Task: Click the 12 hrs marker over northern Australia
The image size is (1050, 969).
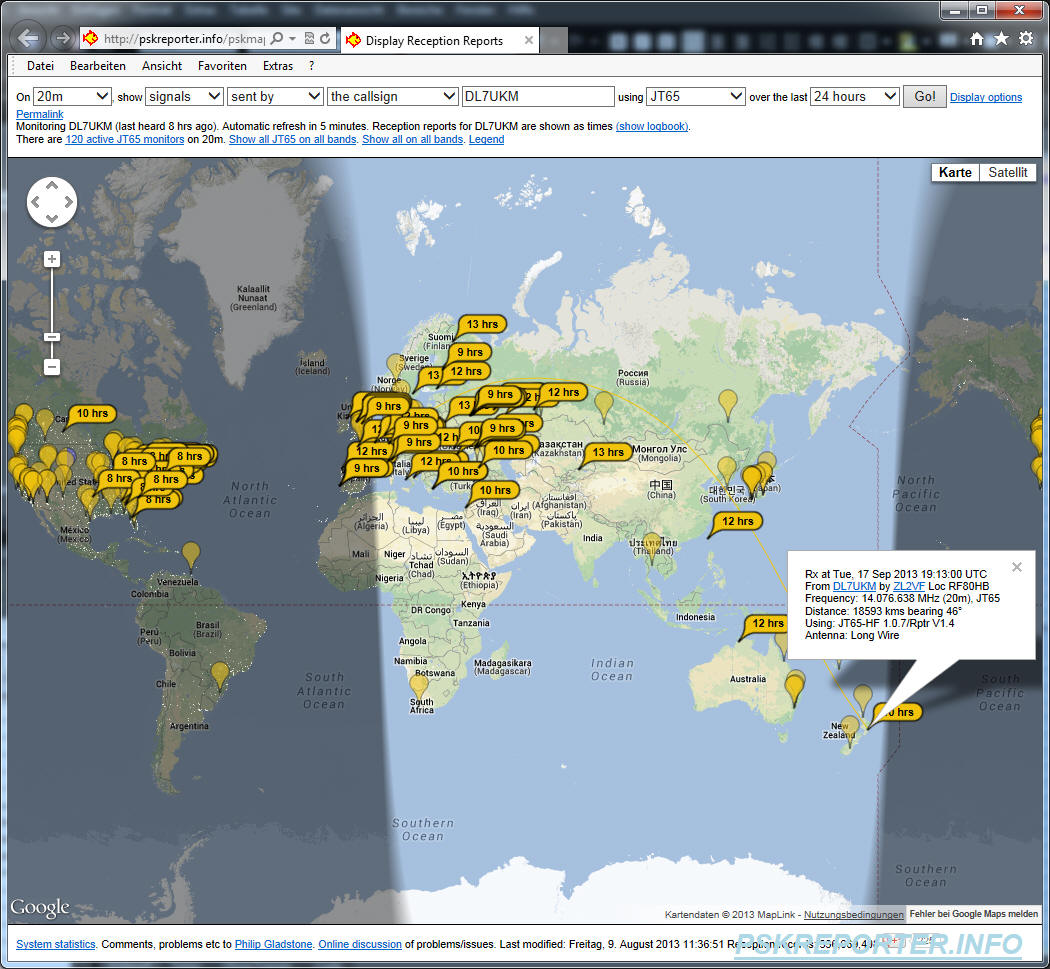Action: [767, 623]
